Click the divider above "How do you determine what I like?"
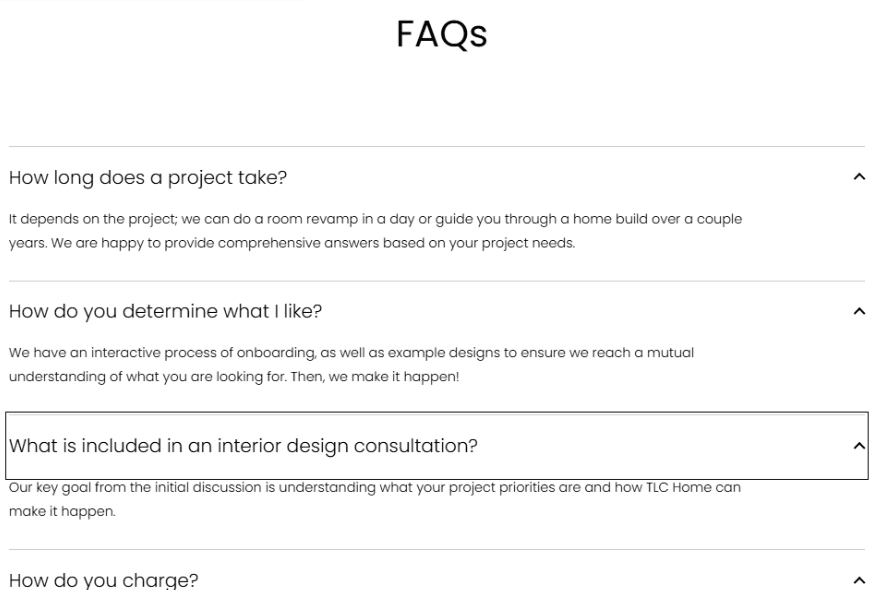The height and width of the screenshot is (606, 875). (437, 281)
